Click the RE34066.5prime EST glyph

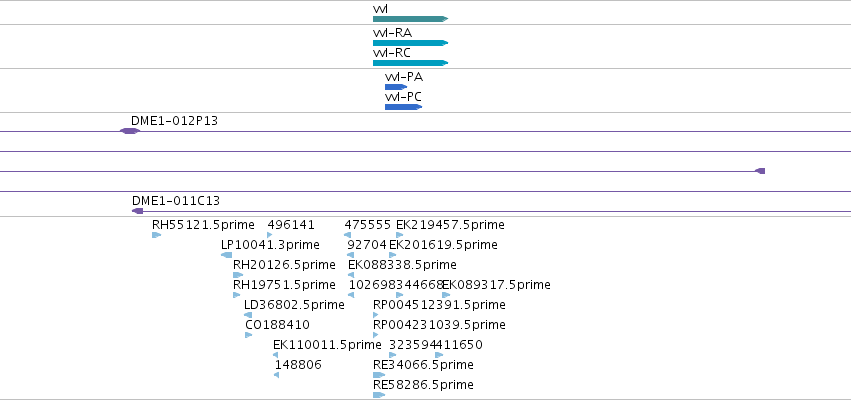379,375
